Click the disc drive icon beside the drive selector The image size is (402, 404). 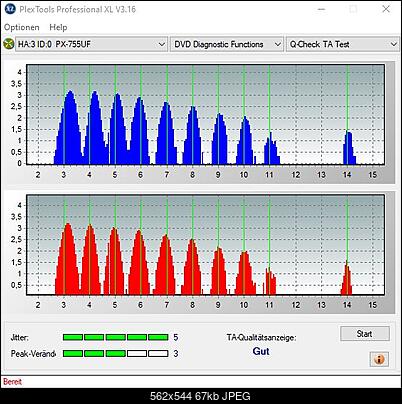8,44
